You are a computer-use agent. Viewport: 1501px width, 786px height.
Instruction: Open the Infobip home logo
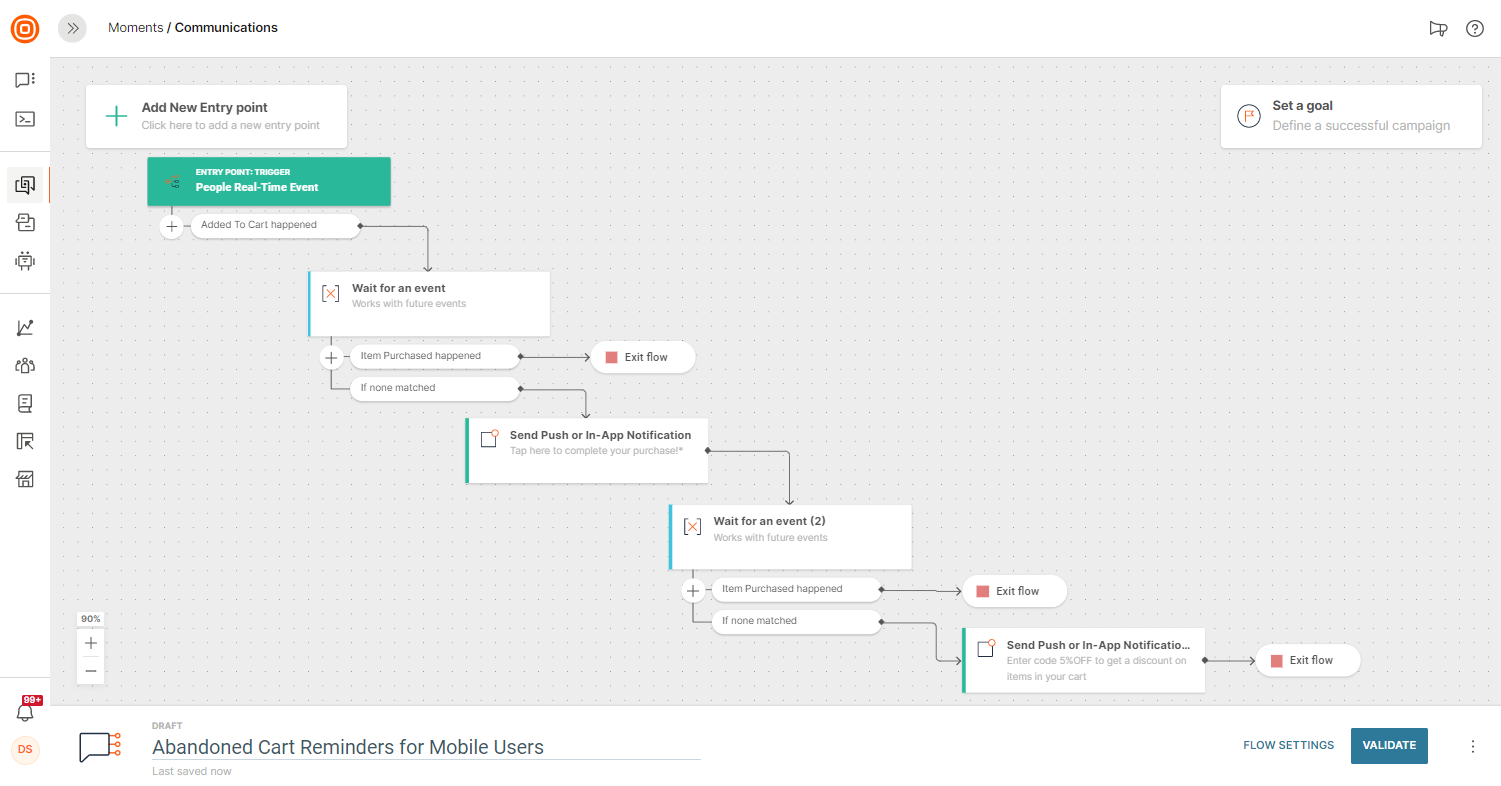pyautogui.click(x=25, y=28)
